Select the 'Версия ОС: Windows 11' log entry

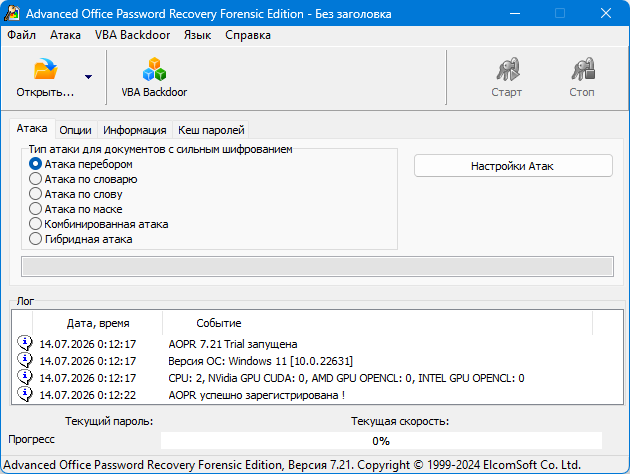click(260, 361)
